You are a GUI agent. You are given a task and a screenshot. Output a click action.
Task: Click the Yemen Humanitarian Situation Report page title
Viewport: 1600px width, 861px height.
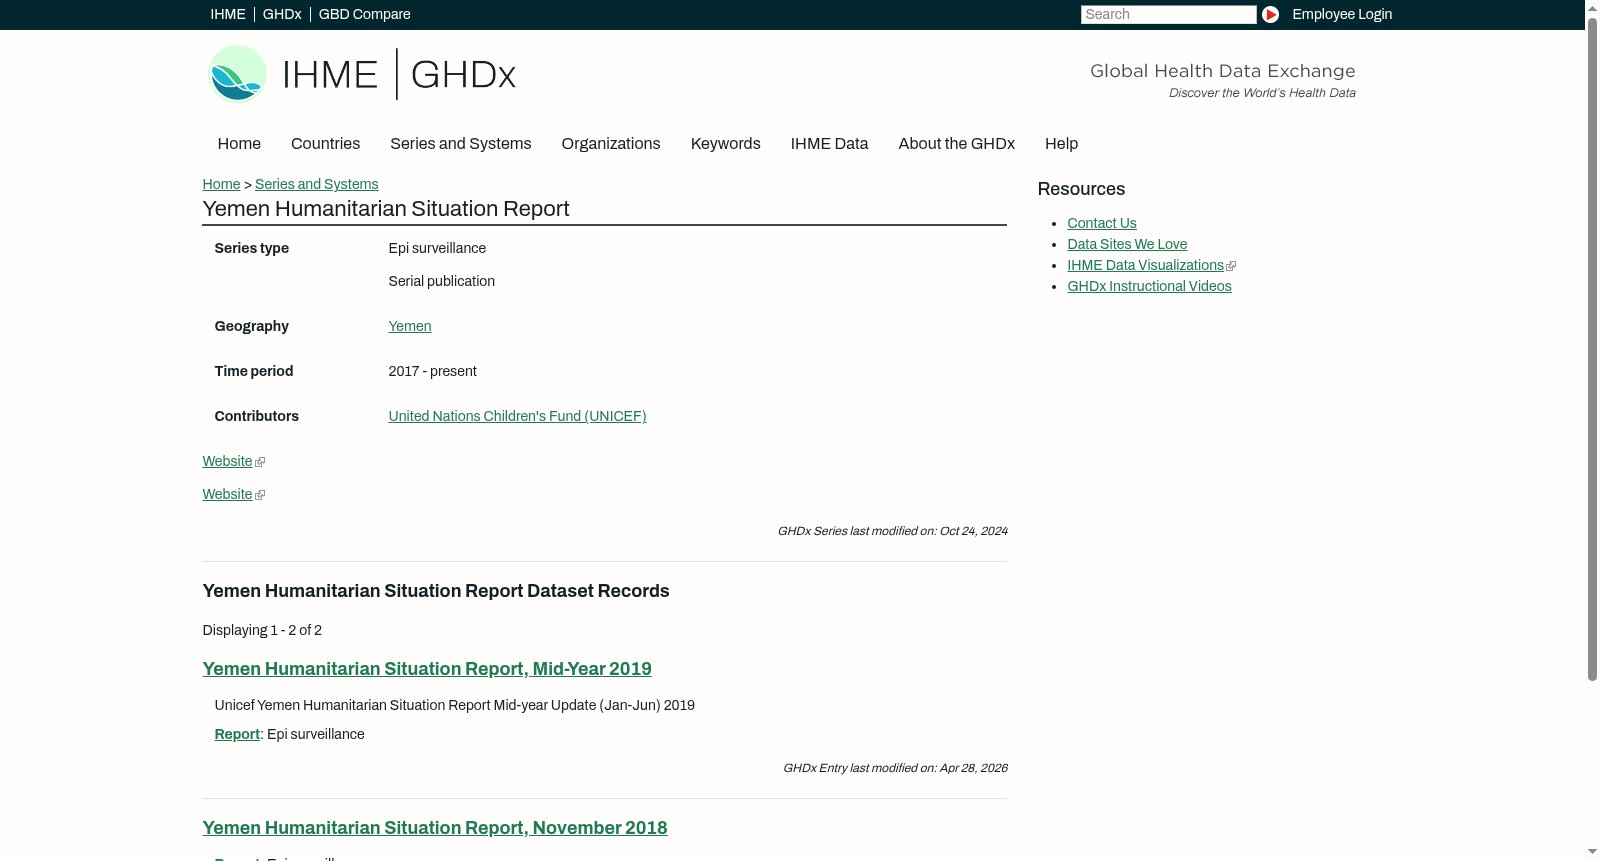click(386, 209)
